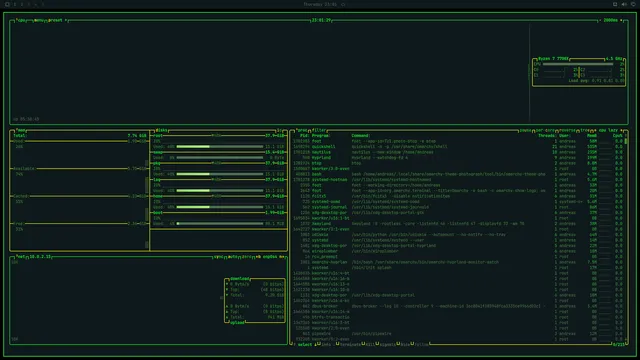Image resolution: width=640 pixels, height=360 pixels.
Task: Select the quickshell process row
Action: 458,147
